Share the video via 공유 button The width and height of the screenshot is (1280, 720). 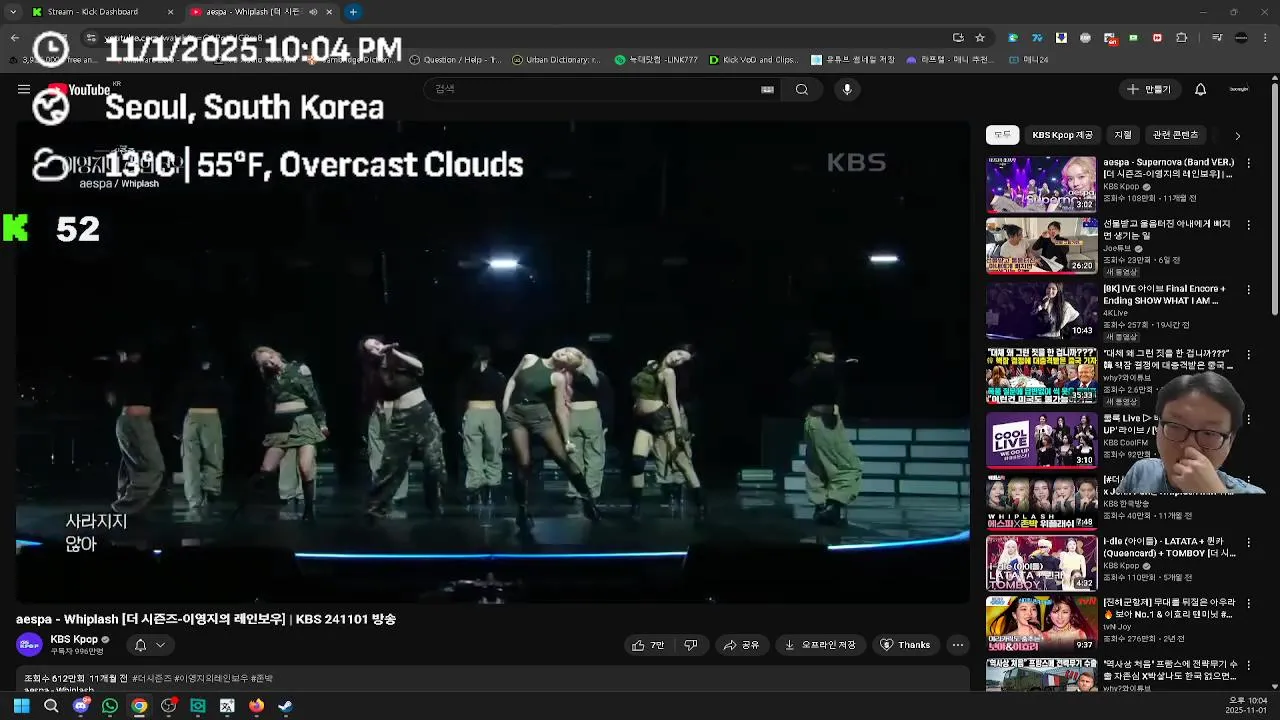(x=742, y=645)
